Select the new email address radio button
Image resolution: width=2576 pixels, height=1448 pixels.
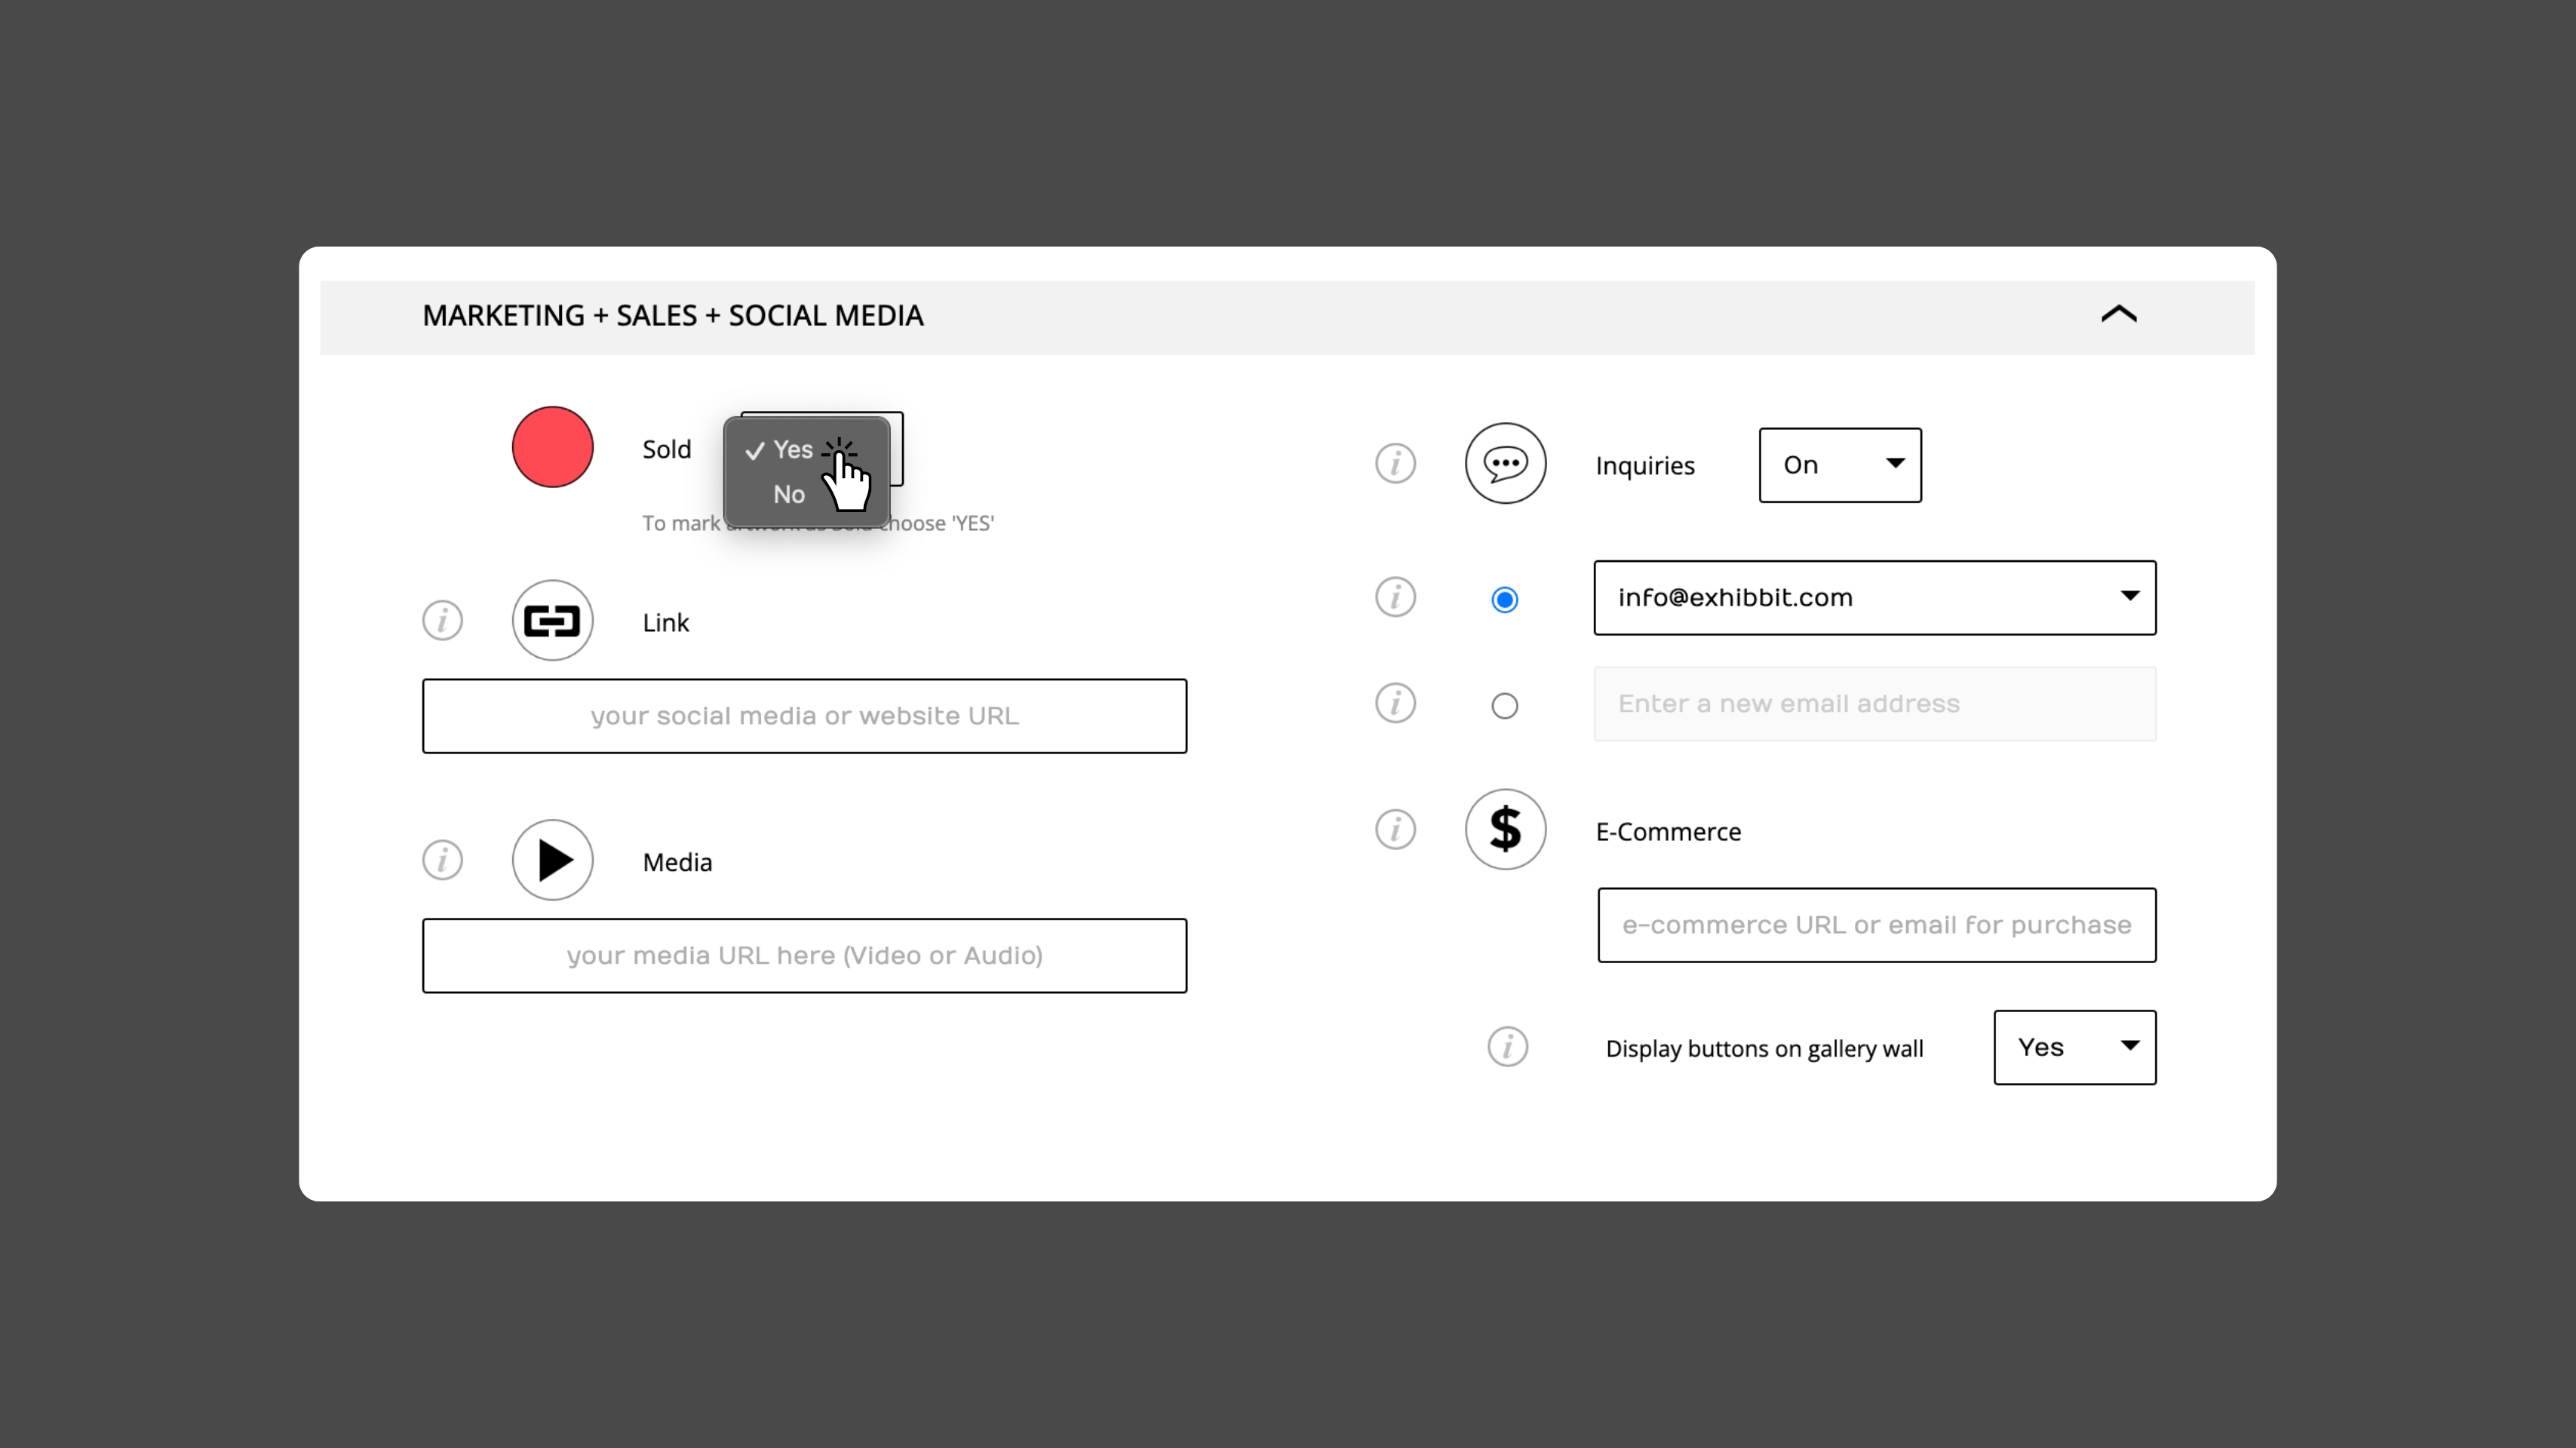tap(1504, 706)
